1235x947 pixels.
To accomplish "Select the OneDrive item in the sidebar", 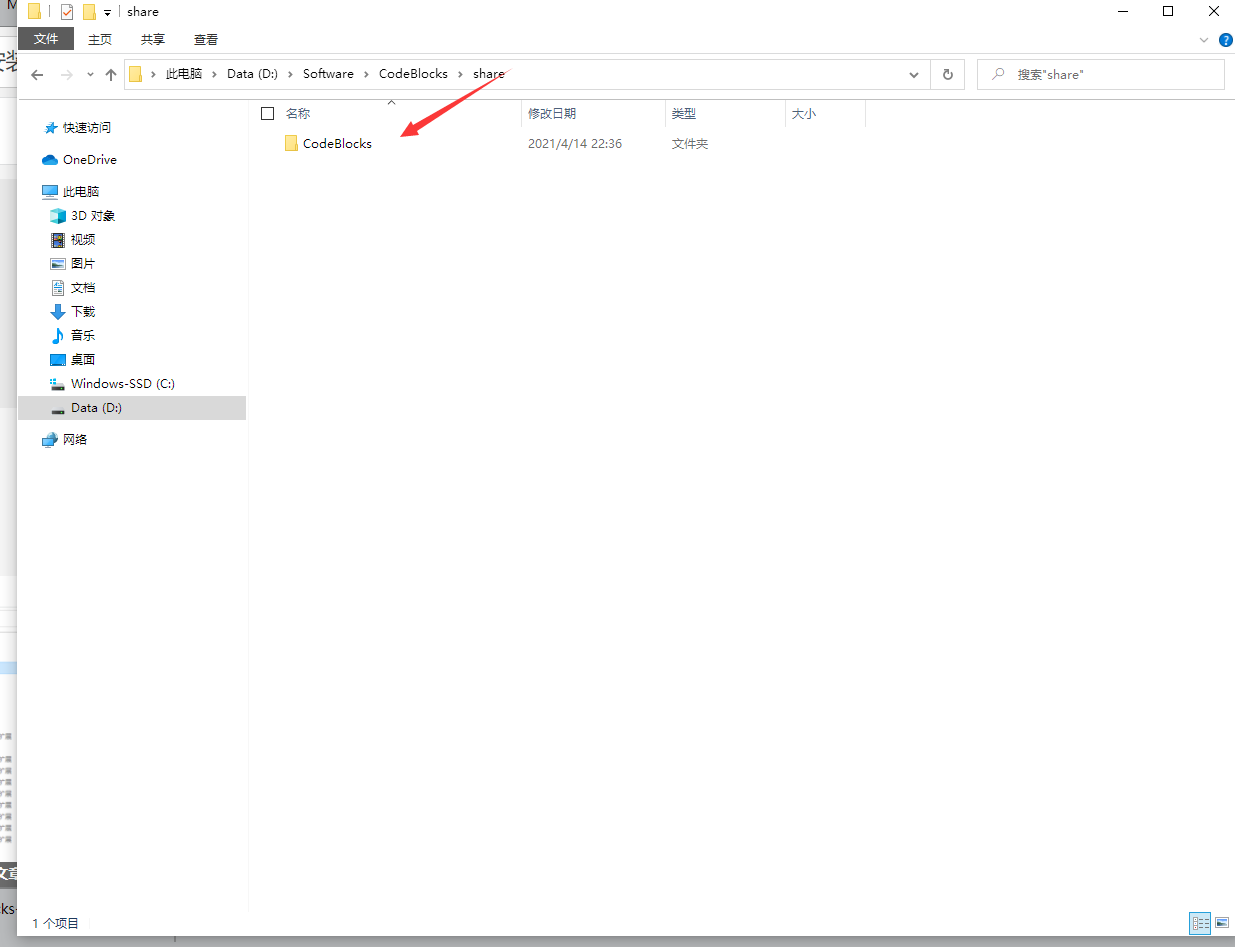I will coord(88,159).
